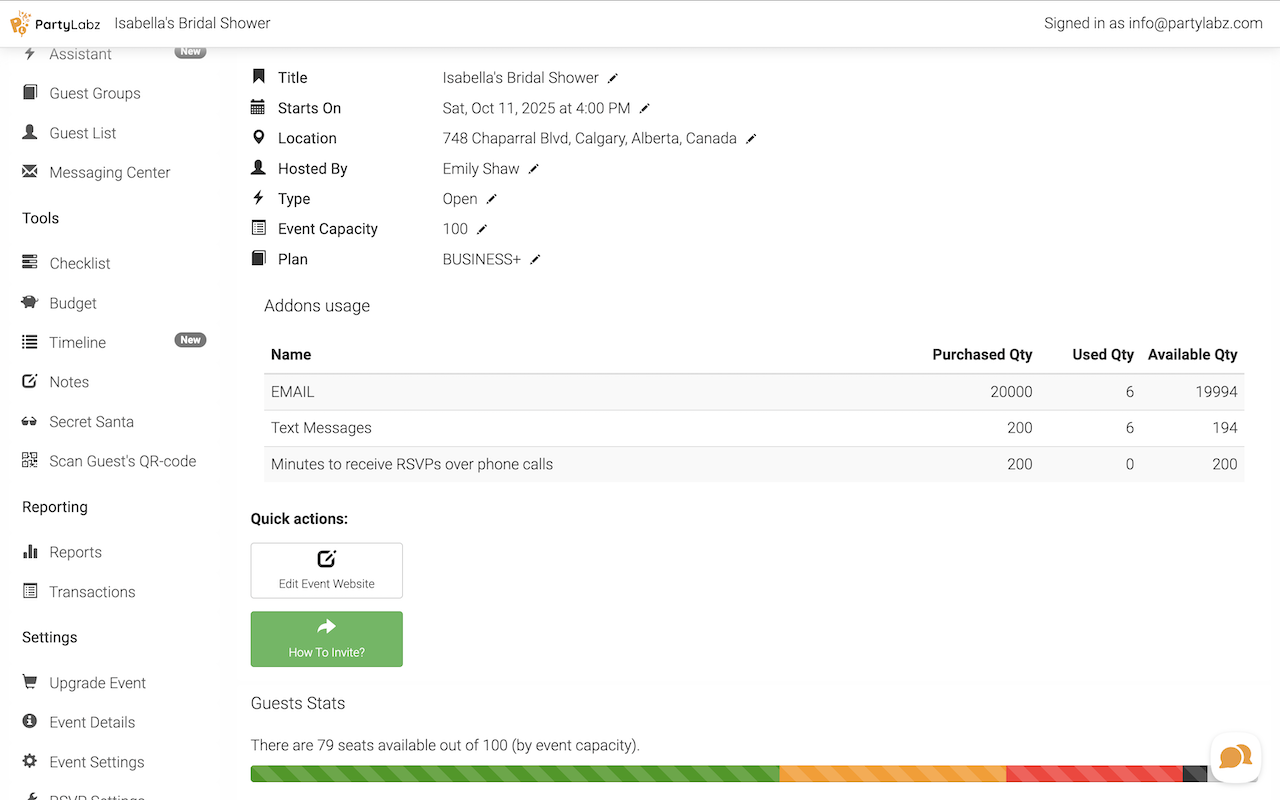
Task: Click the green segment of guests stats bar
Action: (514, 774)
